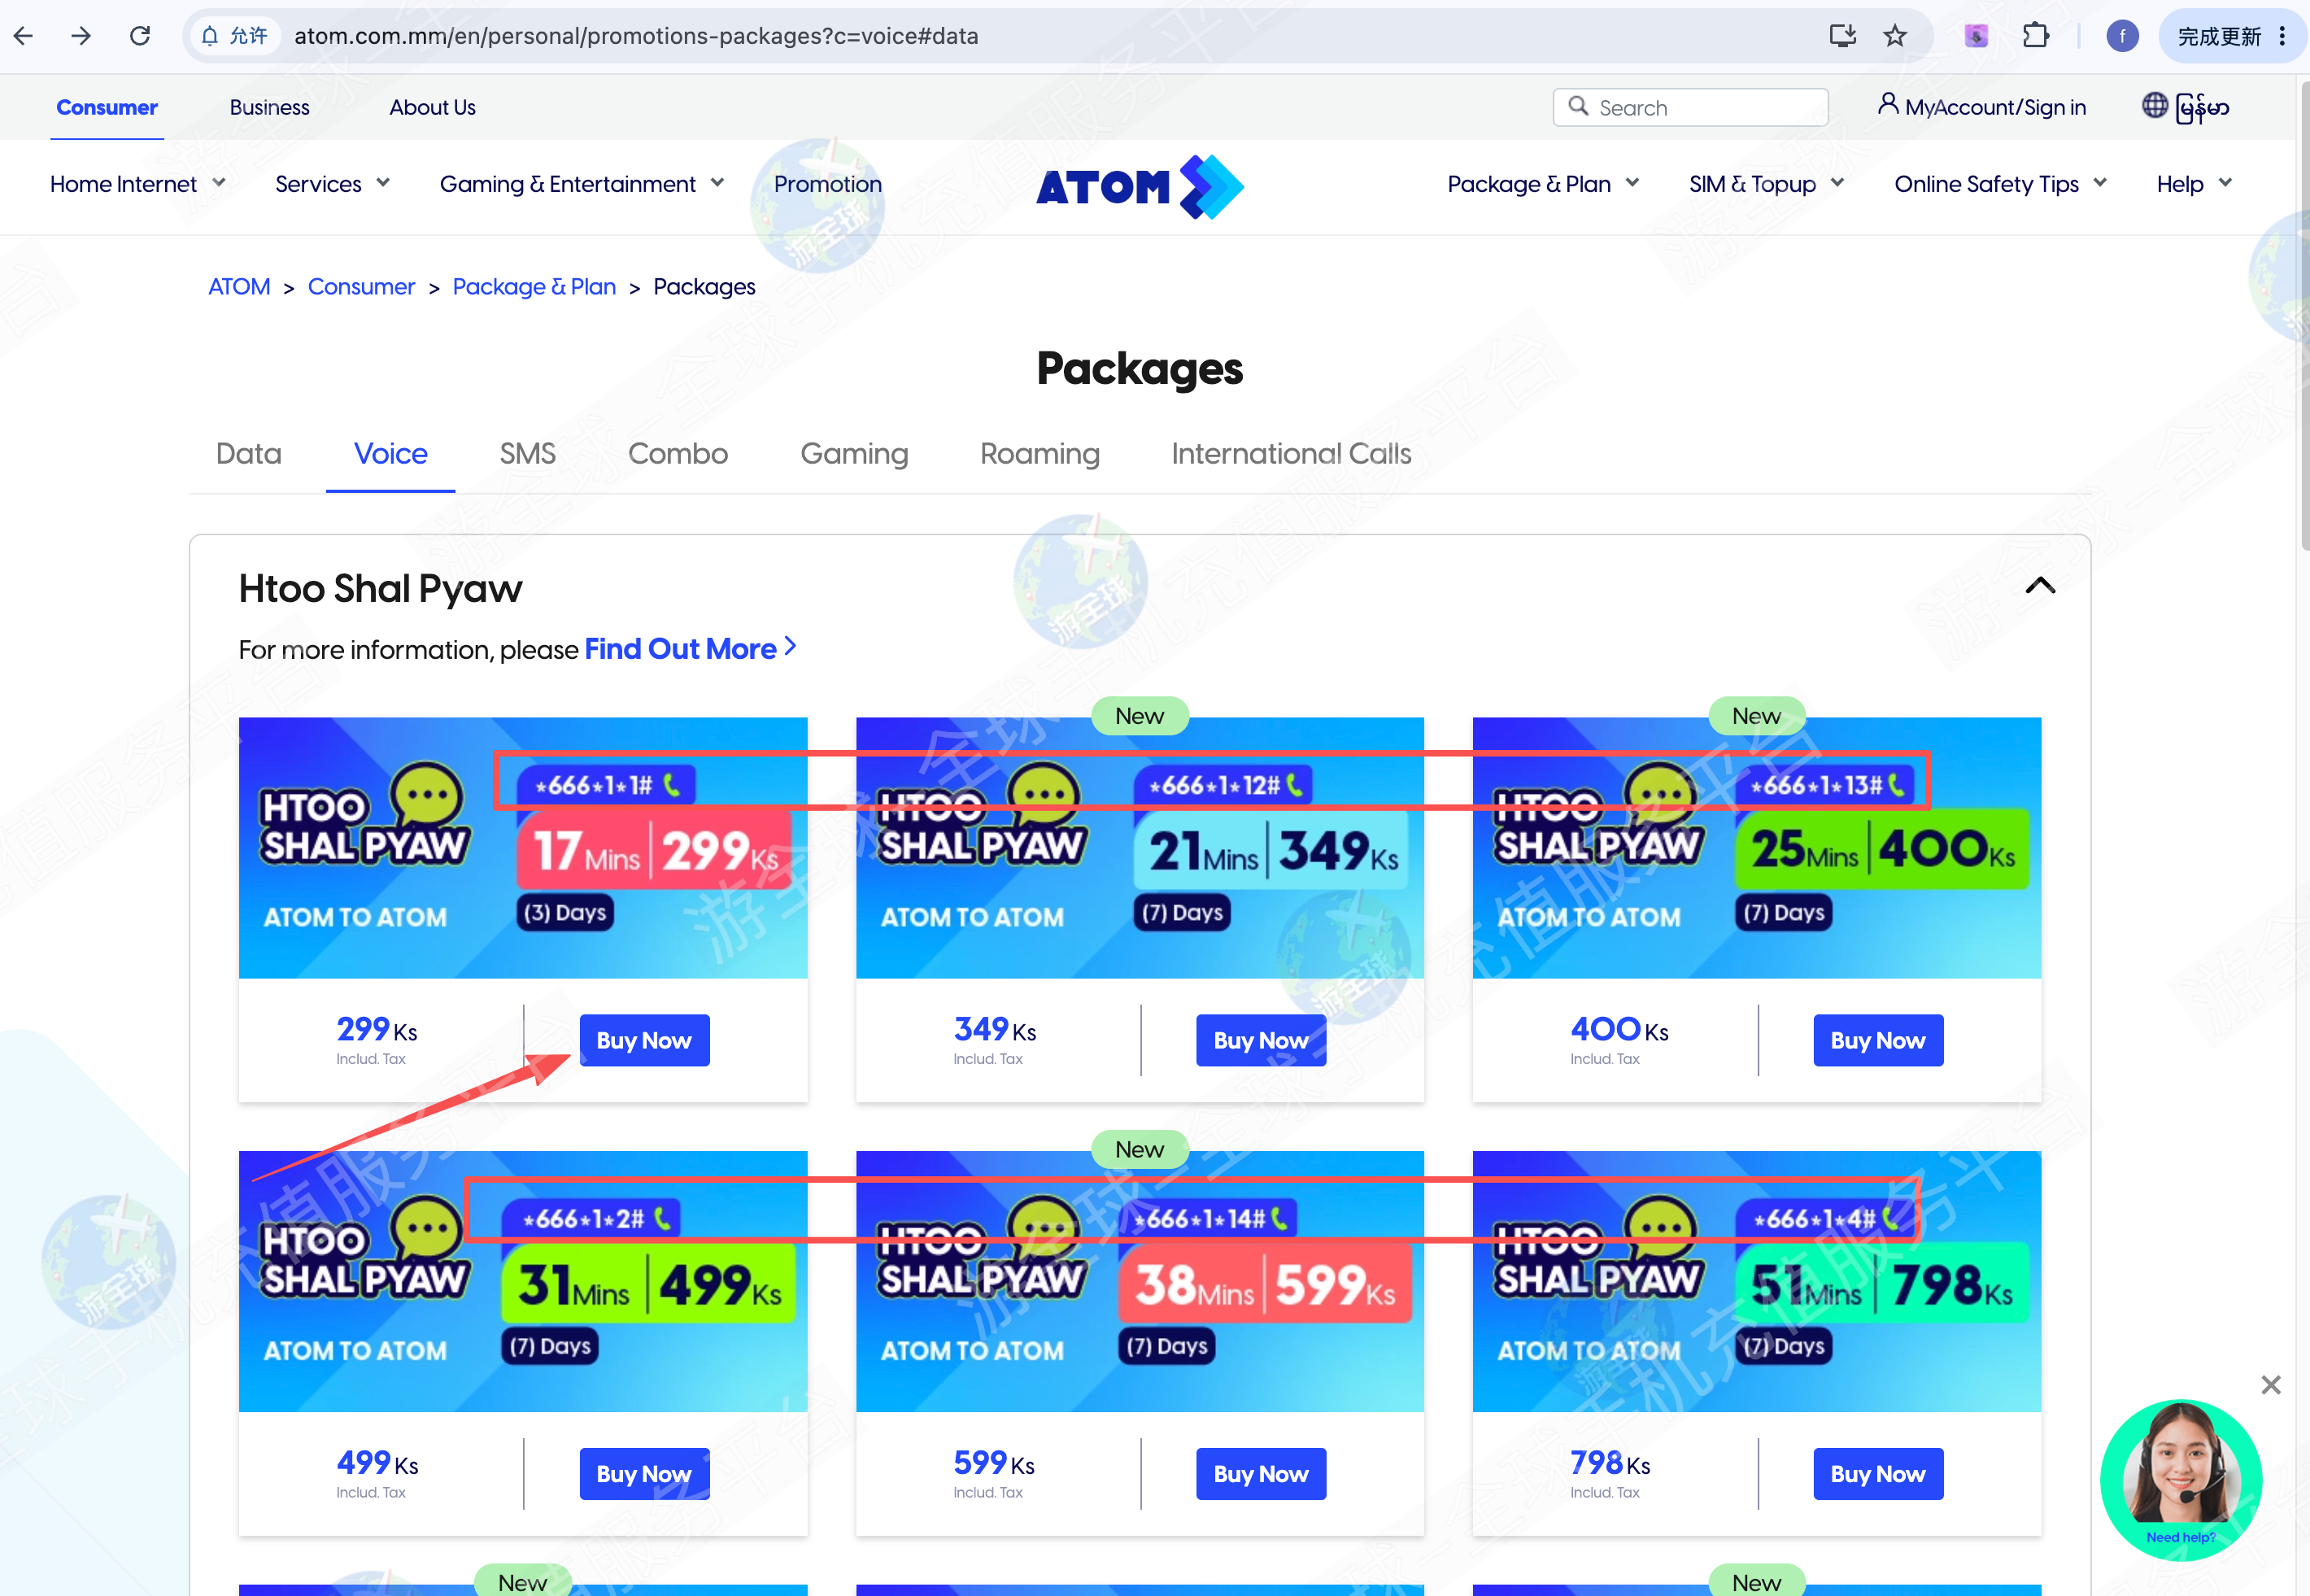Open the 21 Mins 349 Ks package banner
2310x1596 pixels.
1140,848
